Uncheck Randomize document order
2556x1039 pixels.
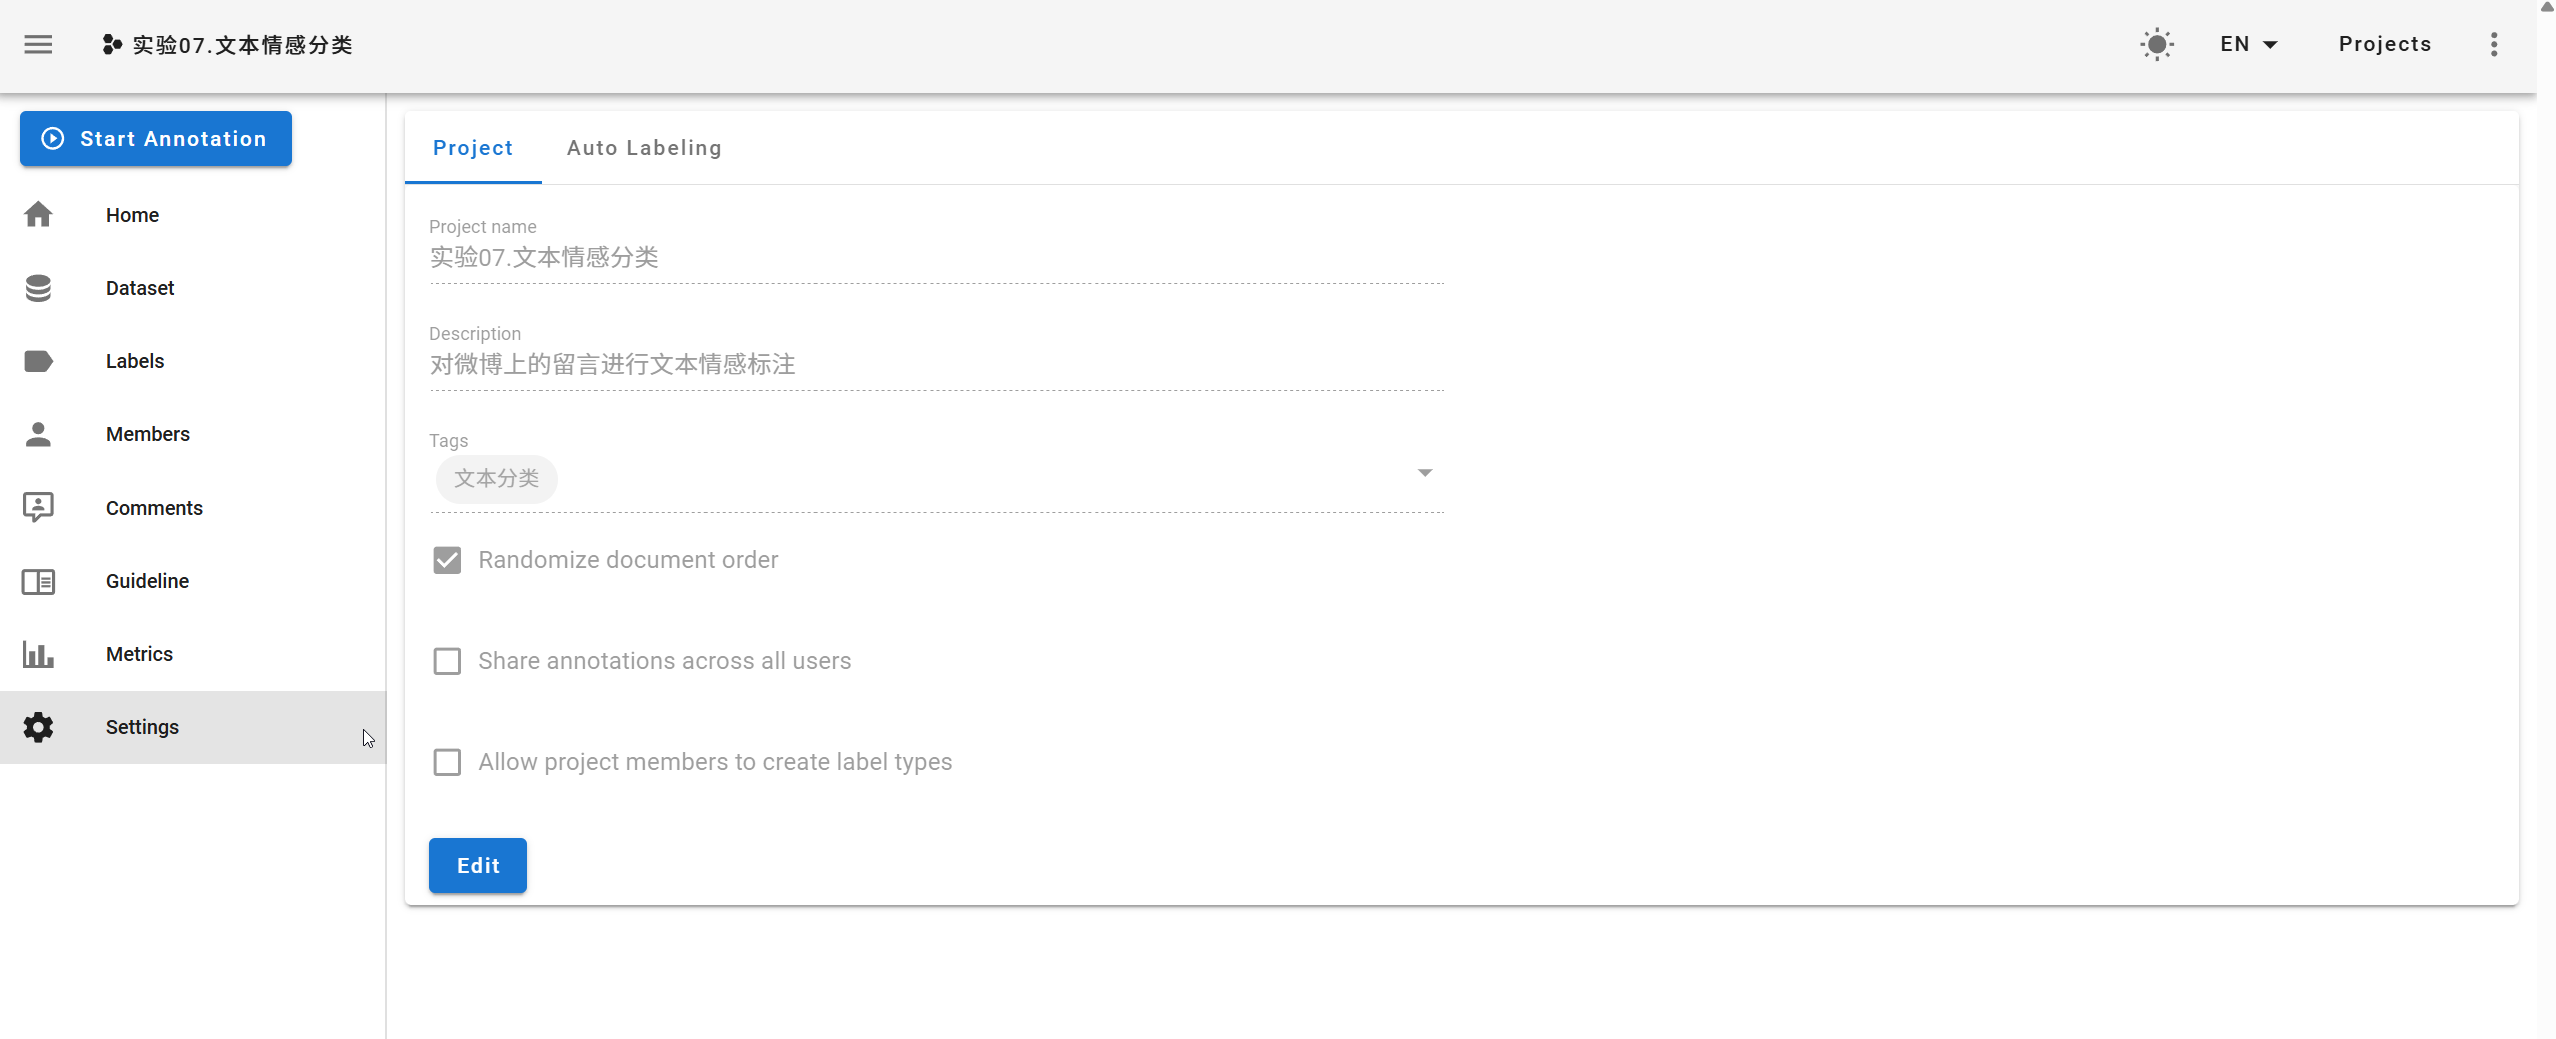447,560
